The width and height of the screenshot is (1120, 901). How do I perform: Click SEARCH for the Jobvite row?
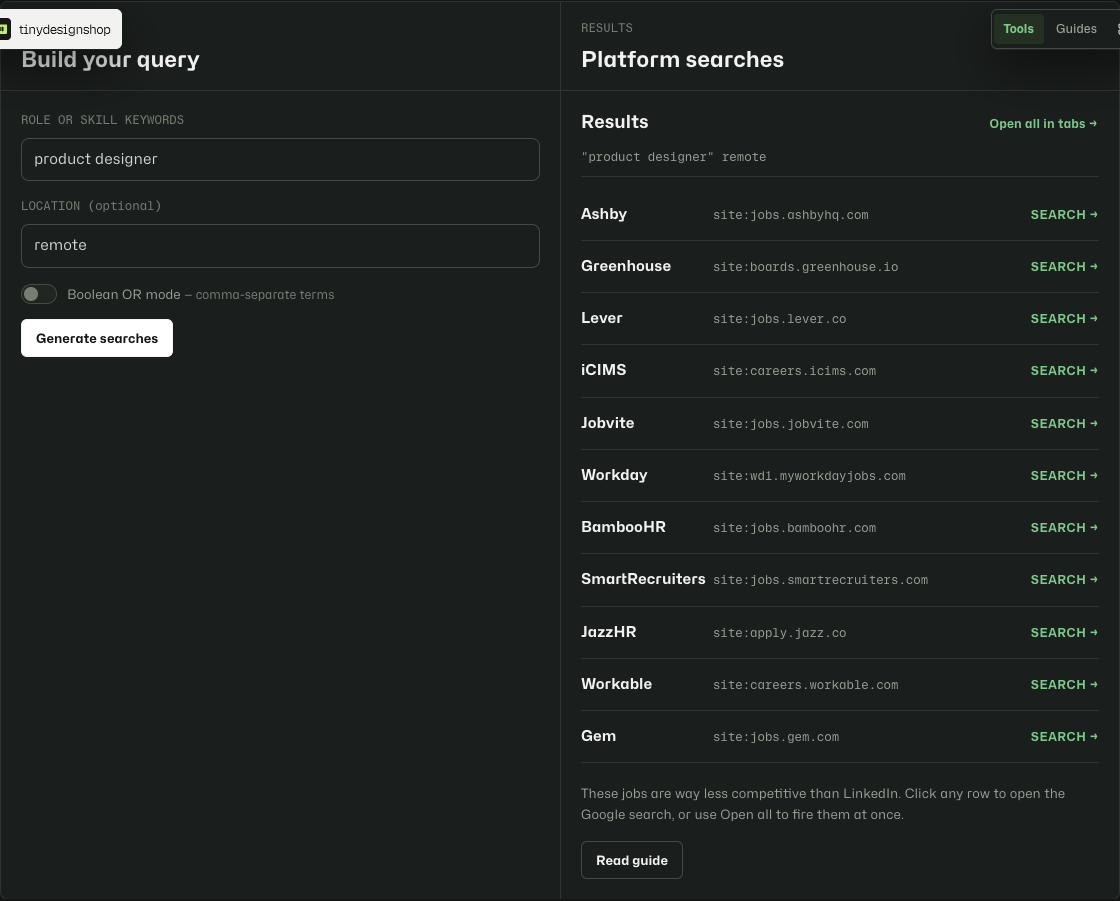[x=1064, y=424]
